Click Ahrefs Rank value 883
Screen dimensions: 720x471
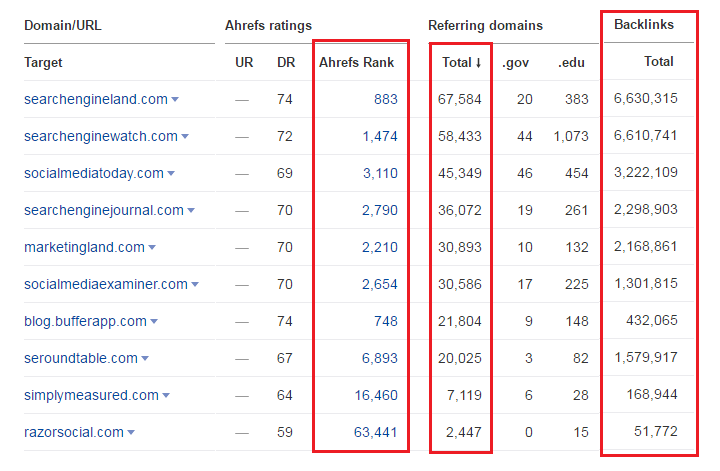pos(386,99)
